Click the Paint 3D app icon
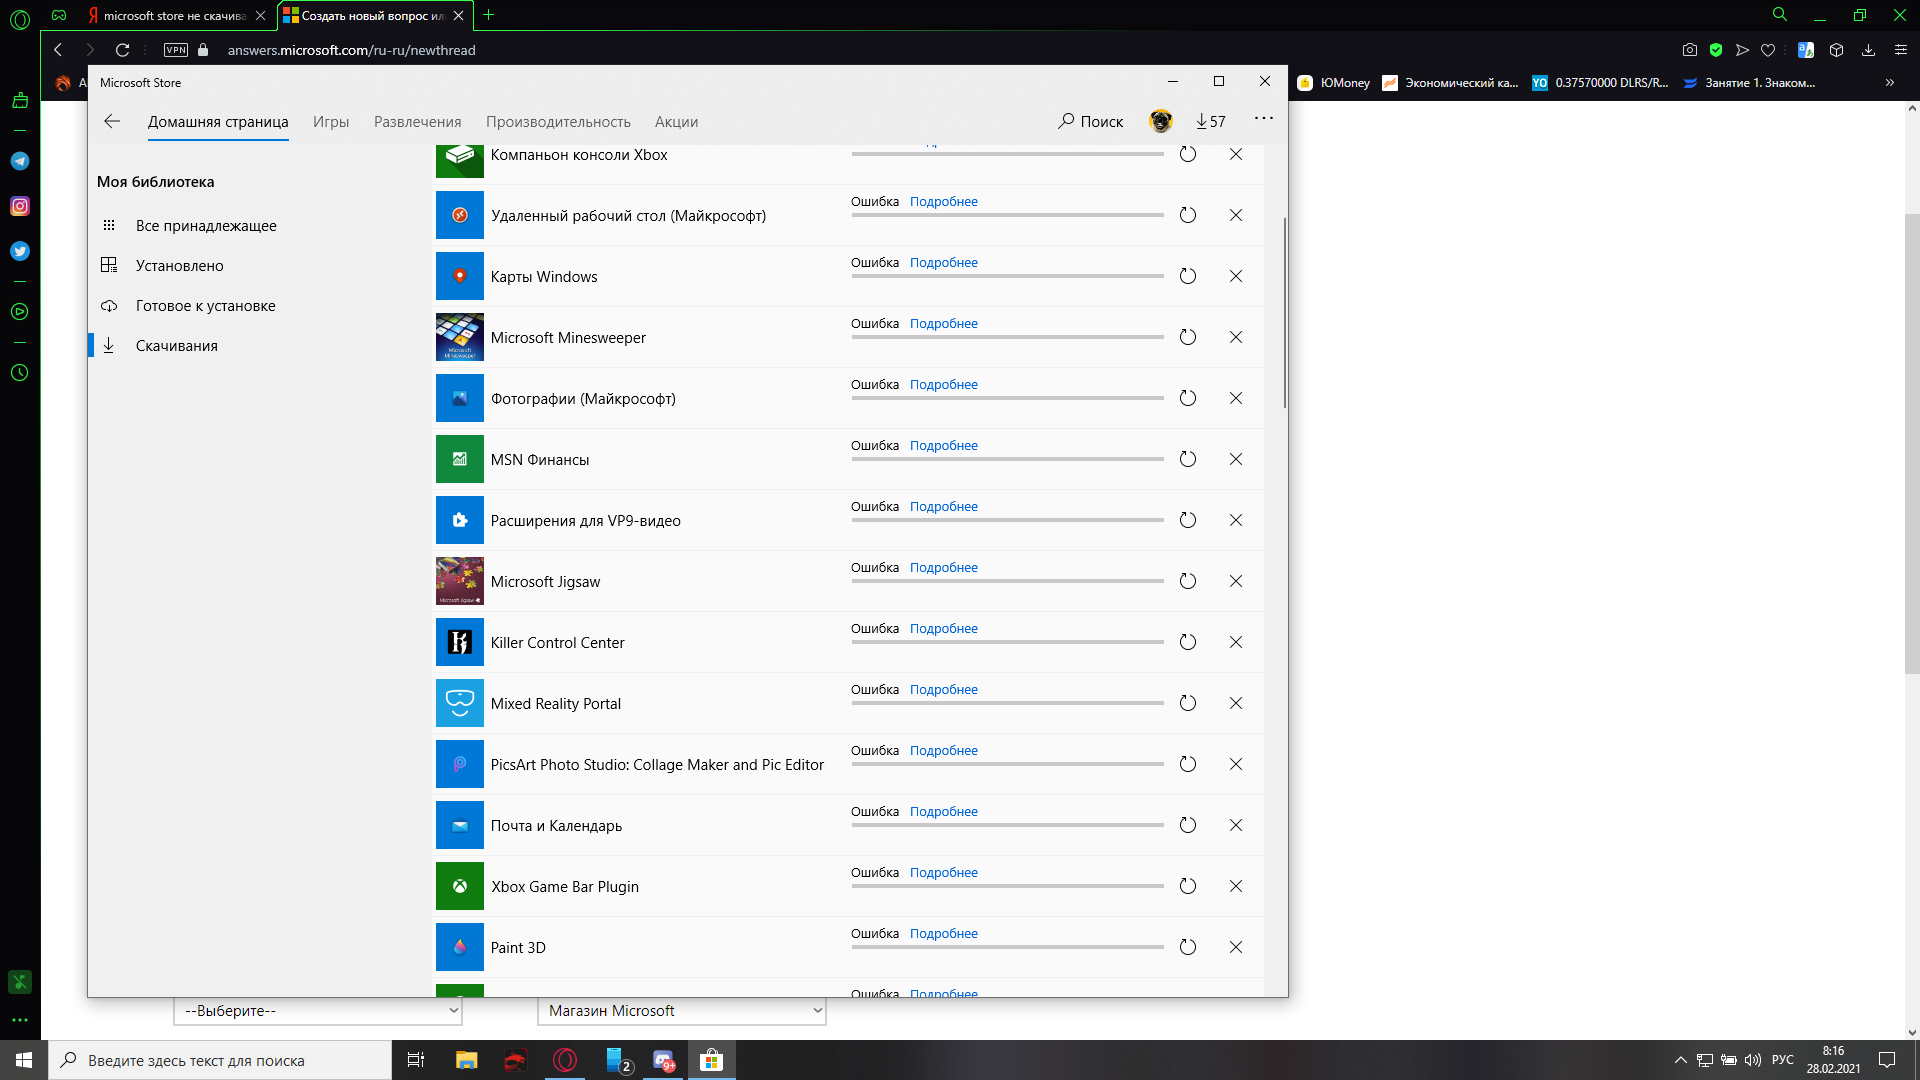The image size is (1920, 1080). [460, 947]
